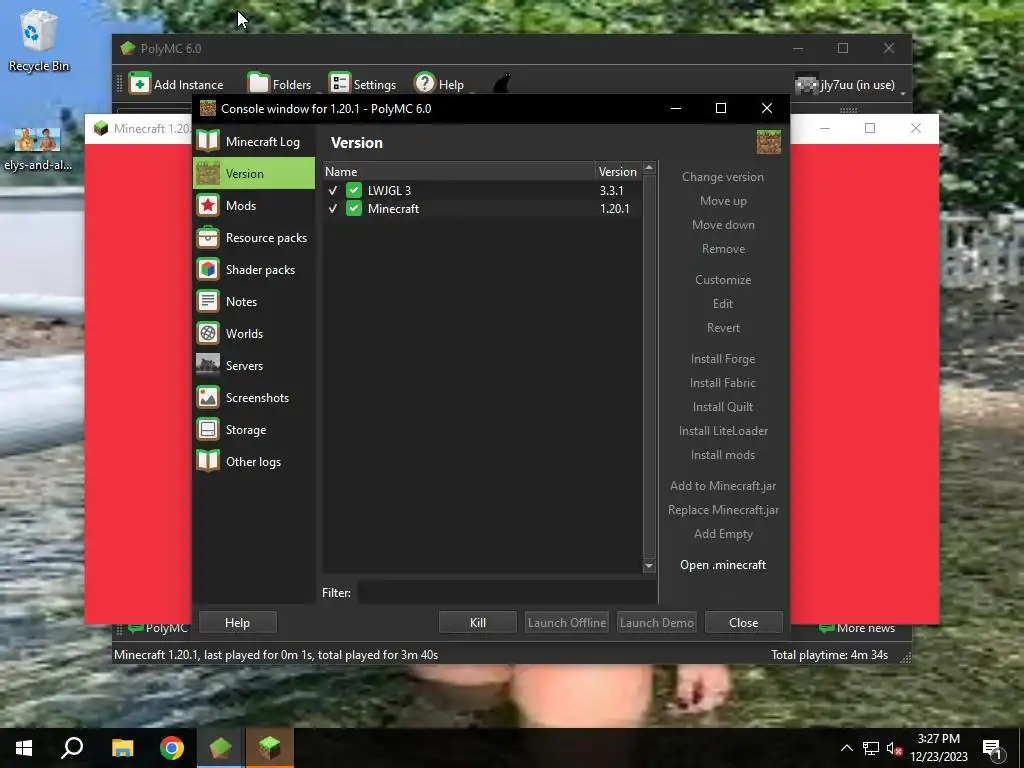Image resolution: width=1024 pixels, height=768 pixels.
Task: Open Folders in PolyMC toolbar
Action: tap(280, 84)
